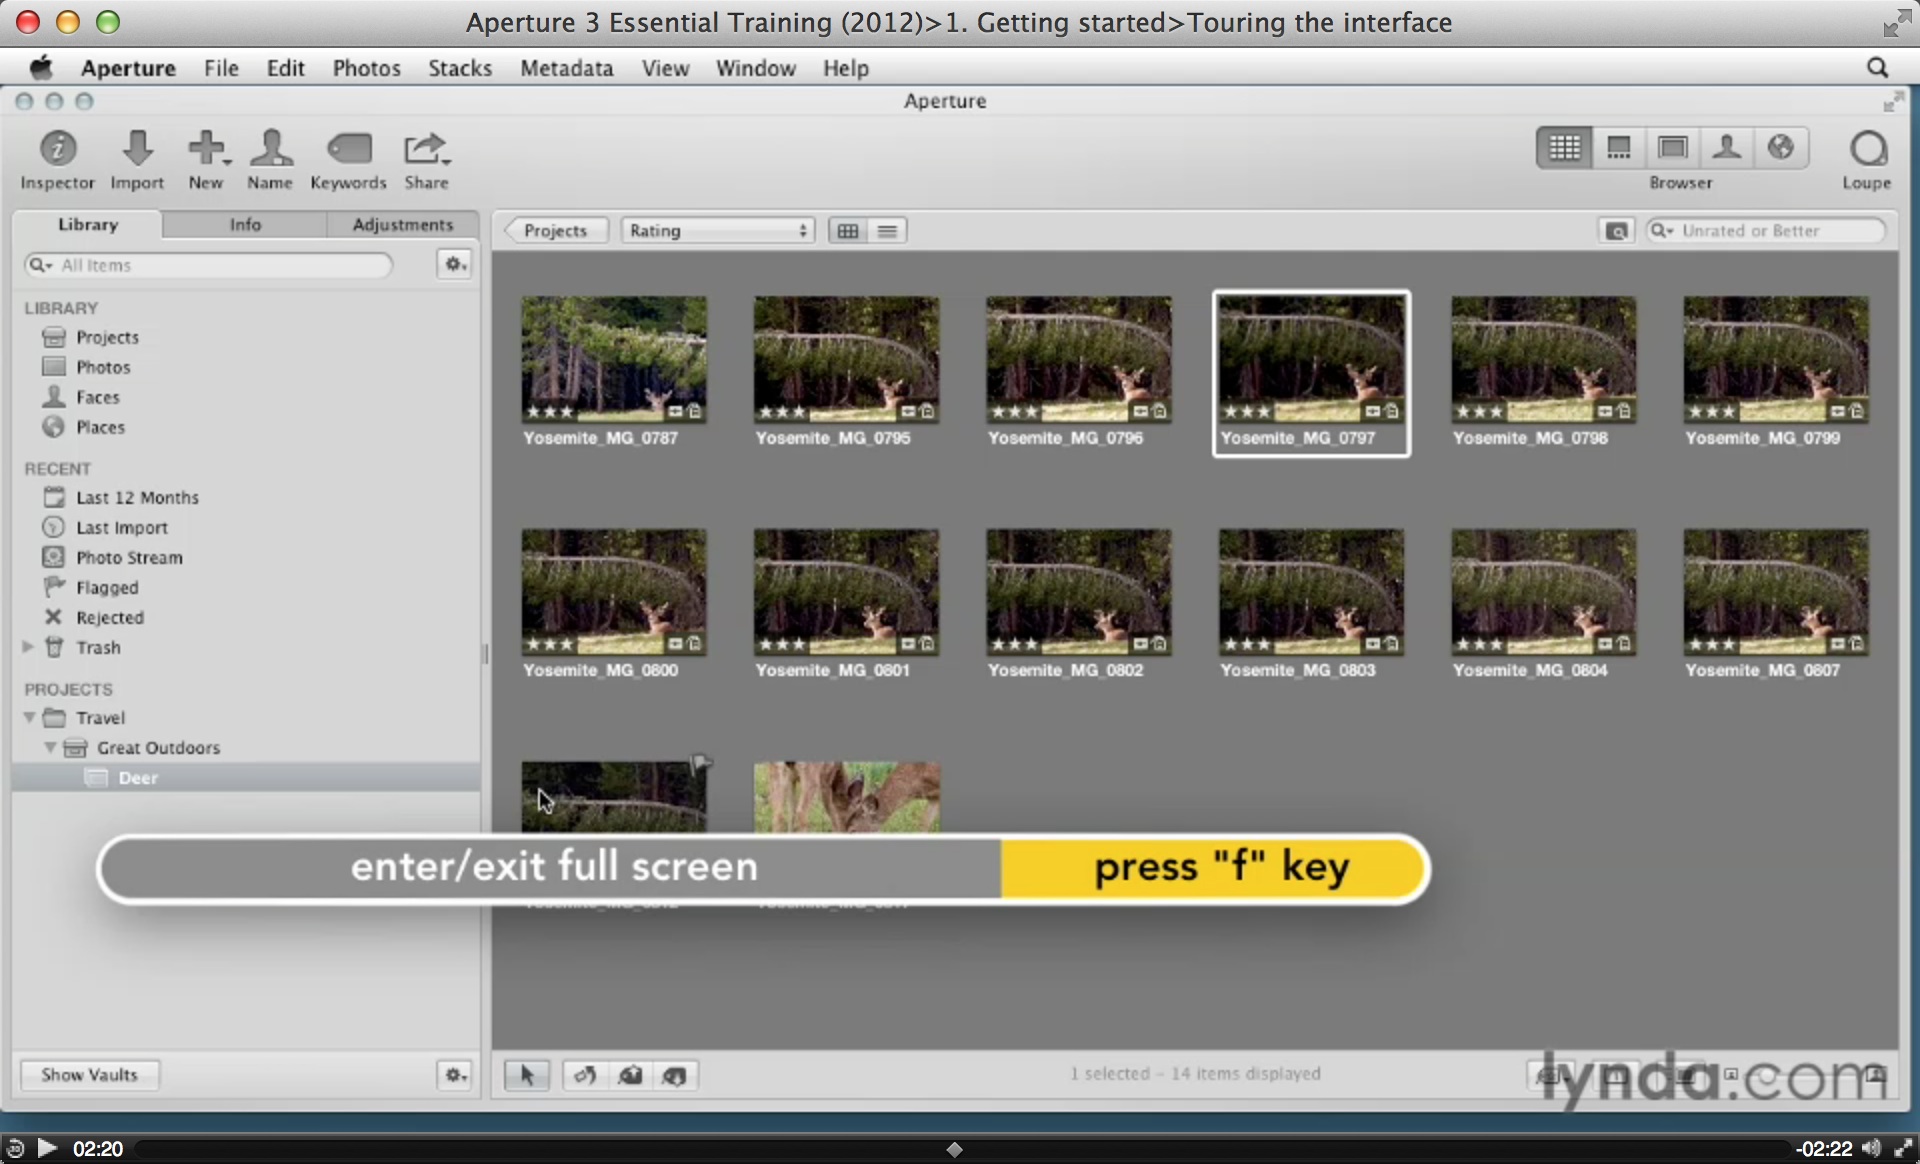Open Places globe view in the toolbar
The height and width of the screenshot is (1164, 1920).
point(1780,148)
